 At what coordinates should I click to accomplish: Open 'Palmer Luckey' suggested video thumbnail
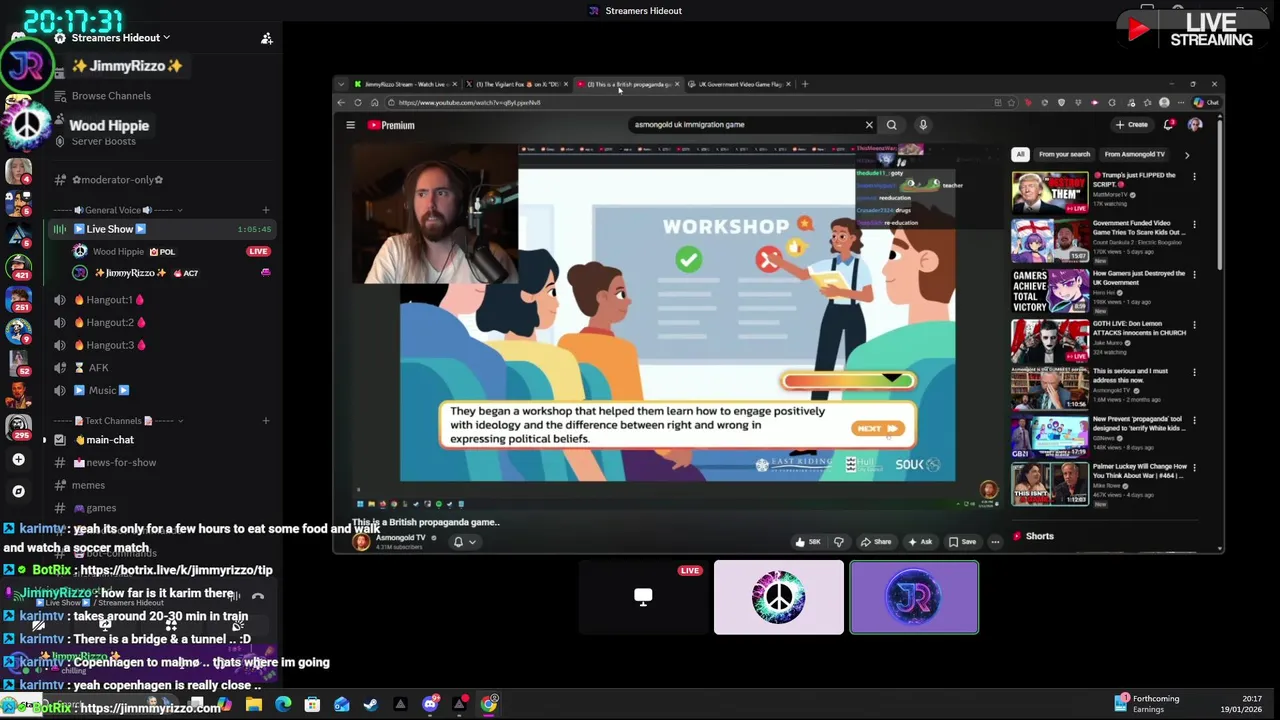point(1050,485)
